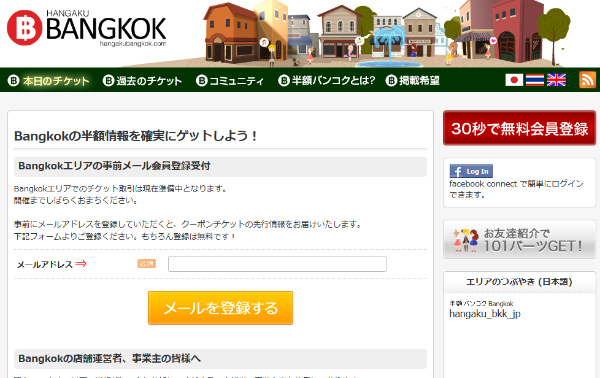Open the お友達紹介で101バーツGET banner
600x378 pixels.
click(x=519, y=240)
